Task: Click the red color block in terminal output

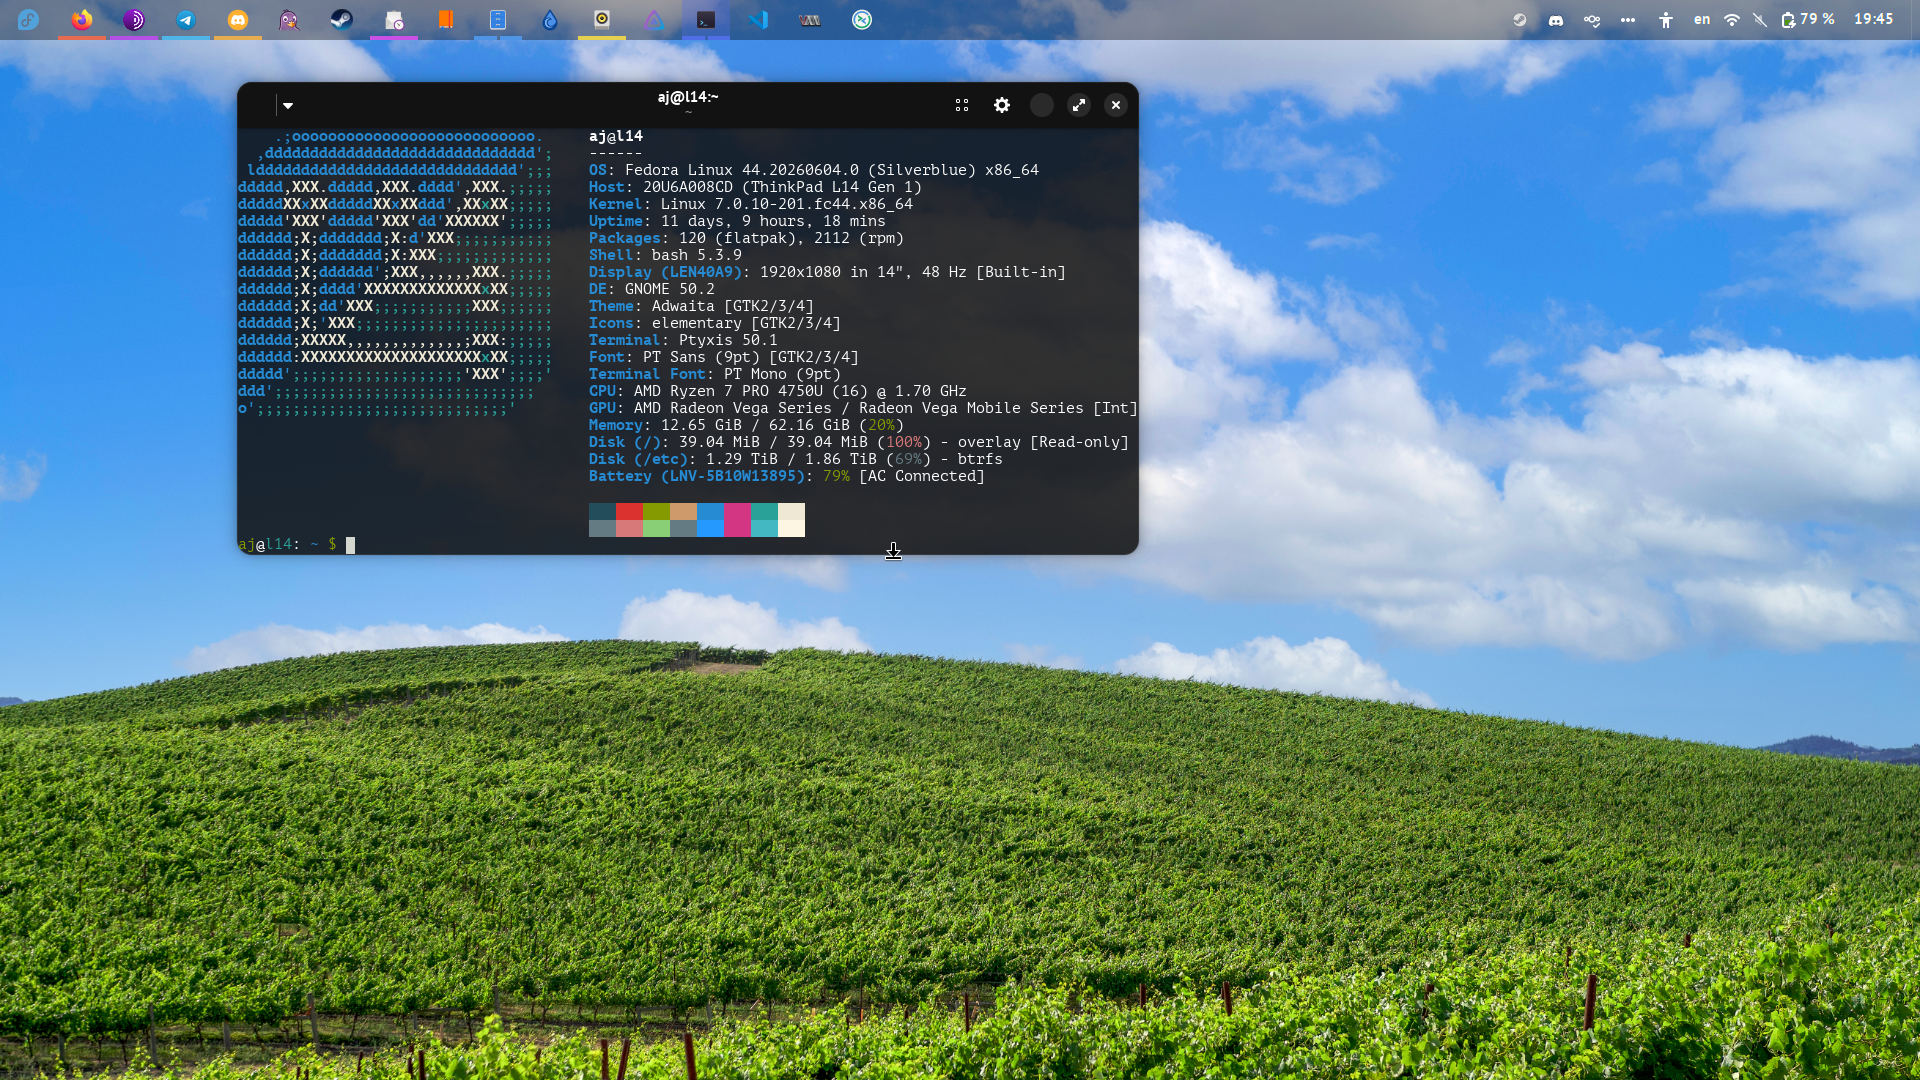Action: [x=629, y=511]
